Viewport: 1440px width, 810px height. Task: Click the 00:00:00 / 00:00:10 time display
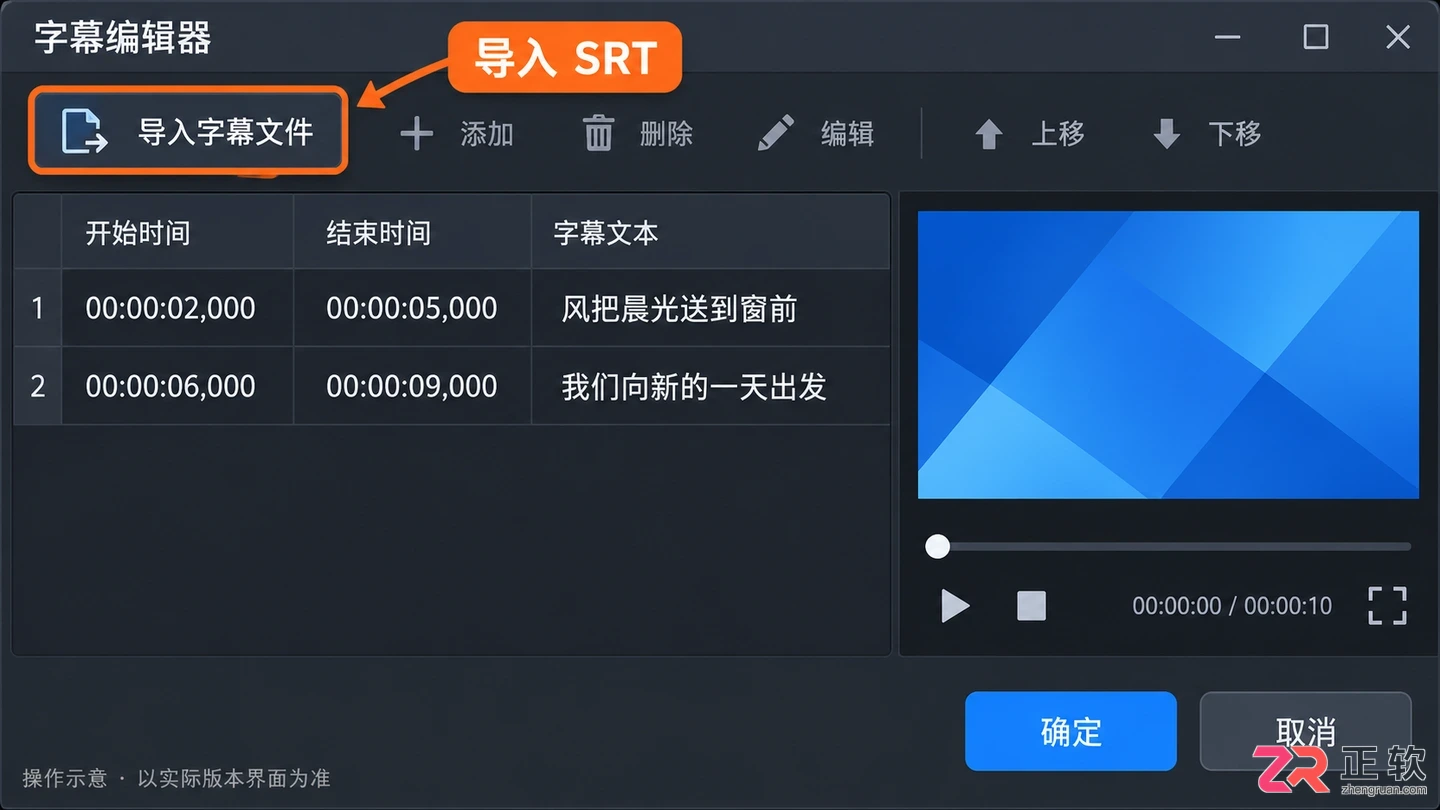pyautogui.click(x=1232, y=606)
